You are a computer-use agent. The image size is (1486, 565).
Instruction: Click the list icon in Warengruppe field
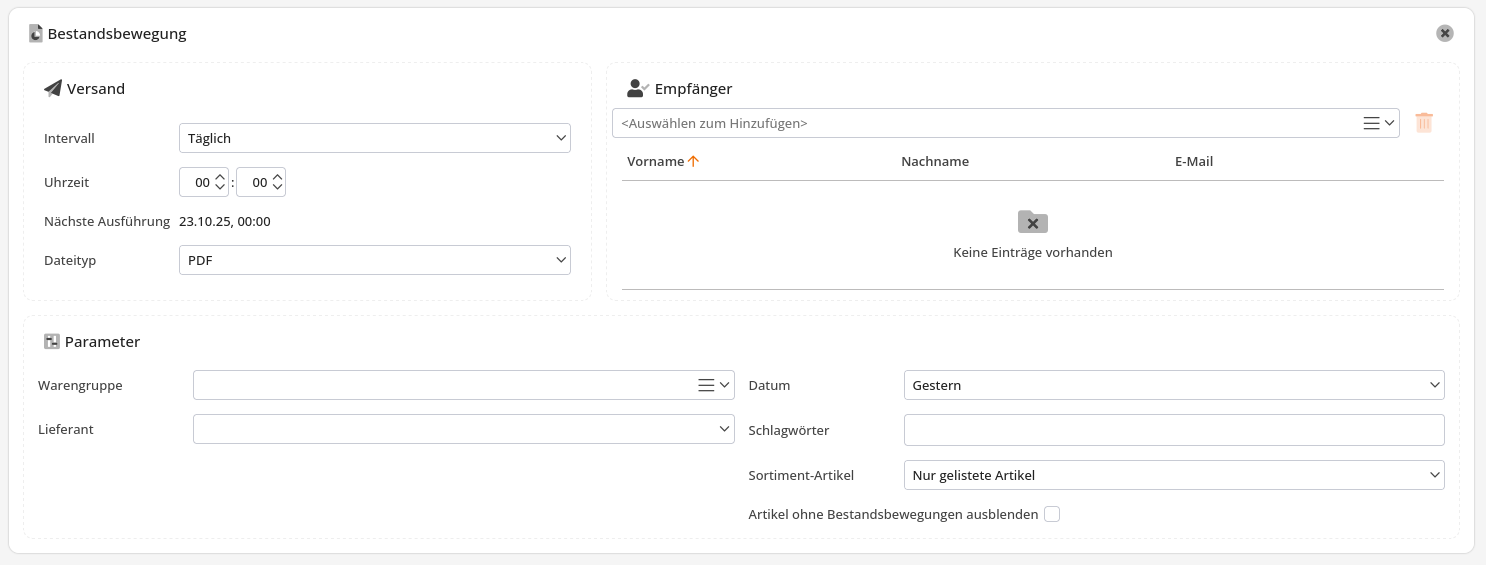coord(706,385)
